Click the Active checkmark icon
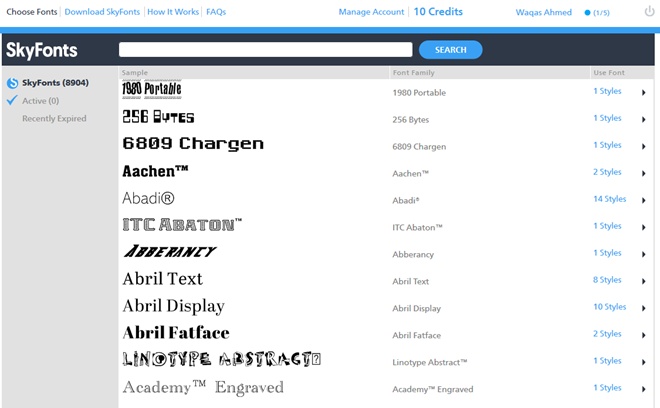Viewport: 660px width, 408px height. (12, 100)
